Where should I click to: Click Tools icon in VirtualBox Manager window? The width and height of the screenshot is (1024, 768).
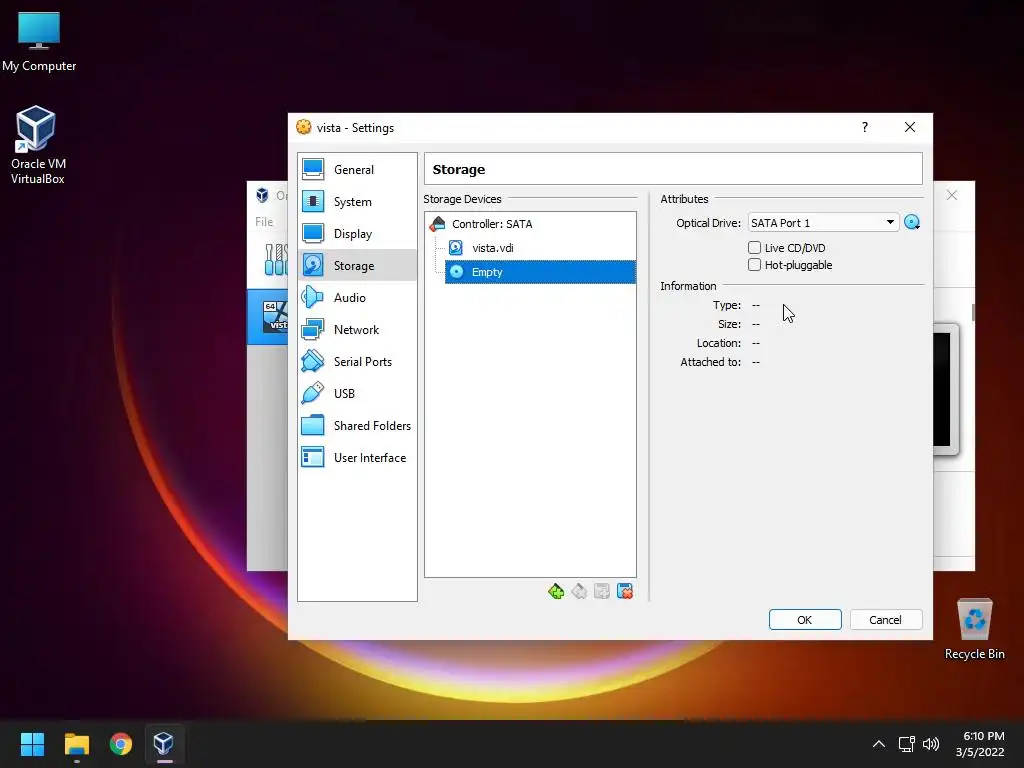tap(274, 260)
